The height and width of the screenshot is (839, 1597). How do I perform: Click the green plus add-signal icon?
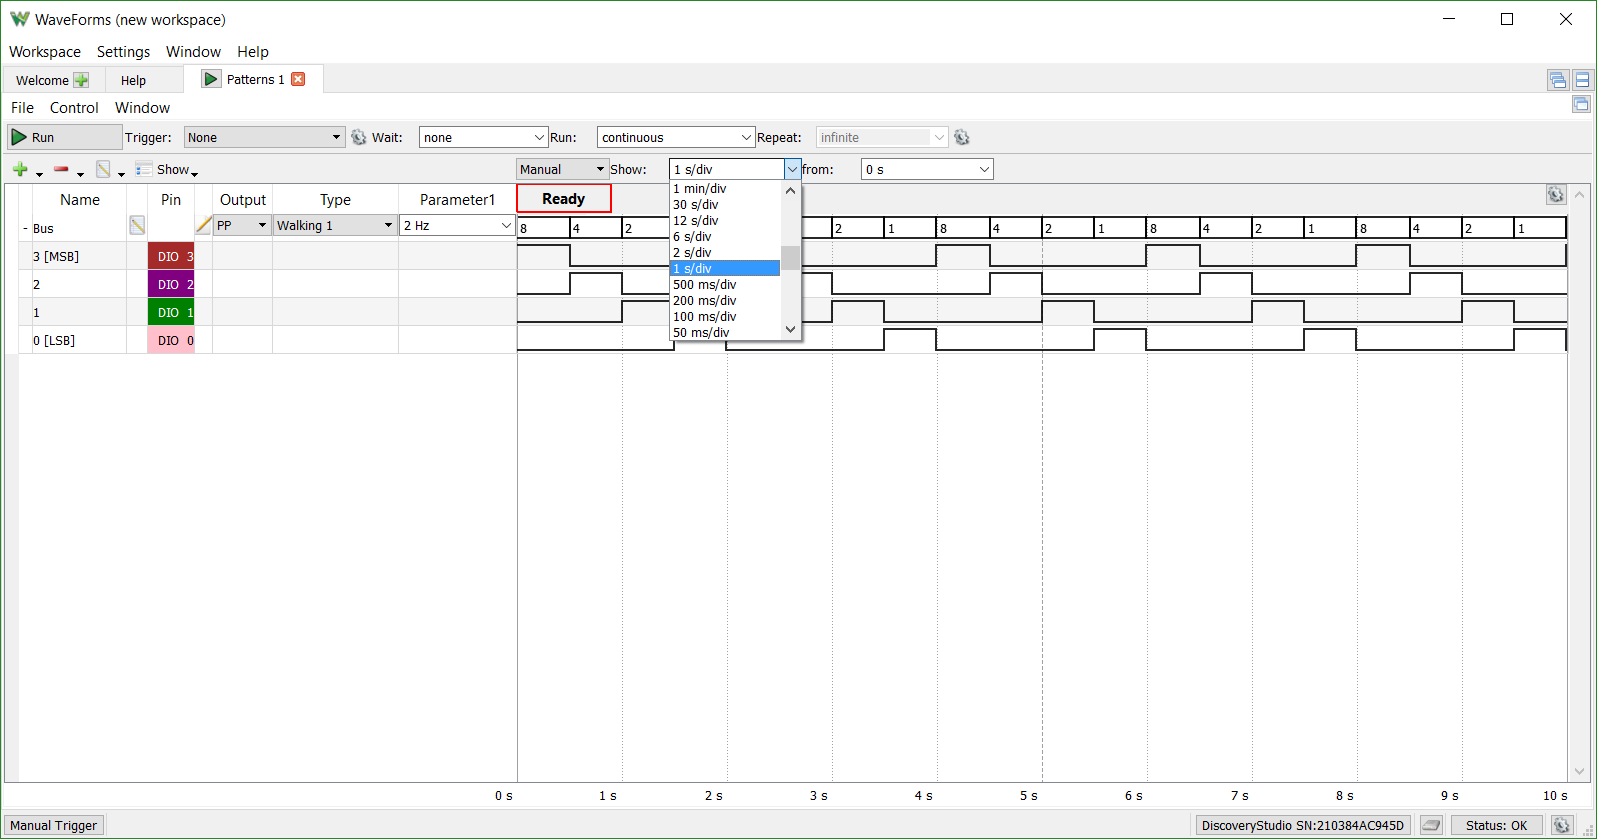[x=20, y=169]
